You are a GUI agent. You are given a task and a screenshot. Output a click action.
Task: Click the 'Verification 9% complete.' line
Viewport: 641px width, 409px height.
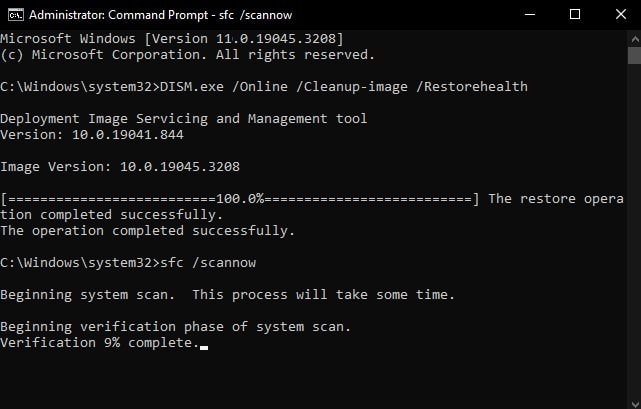(x=100, y=343)
